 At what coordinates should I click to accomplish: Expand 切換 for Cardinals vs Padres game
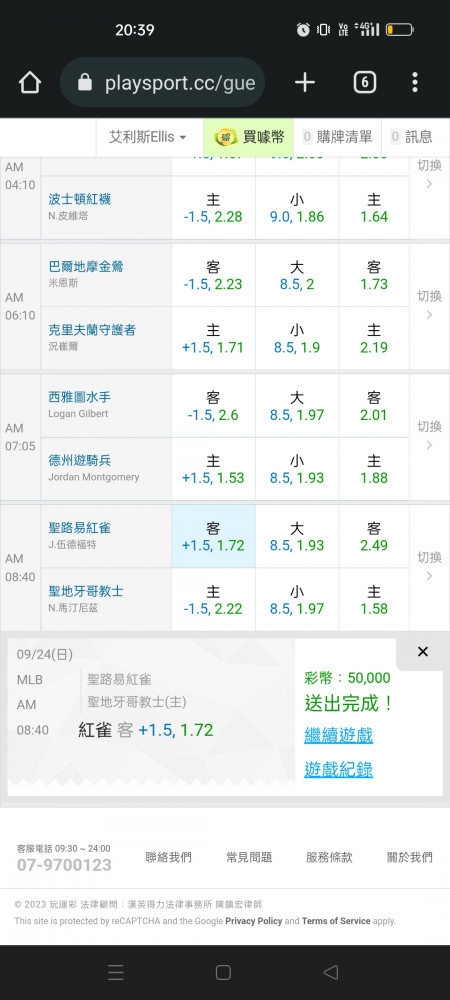pos(429,566)
